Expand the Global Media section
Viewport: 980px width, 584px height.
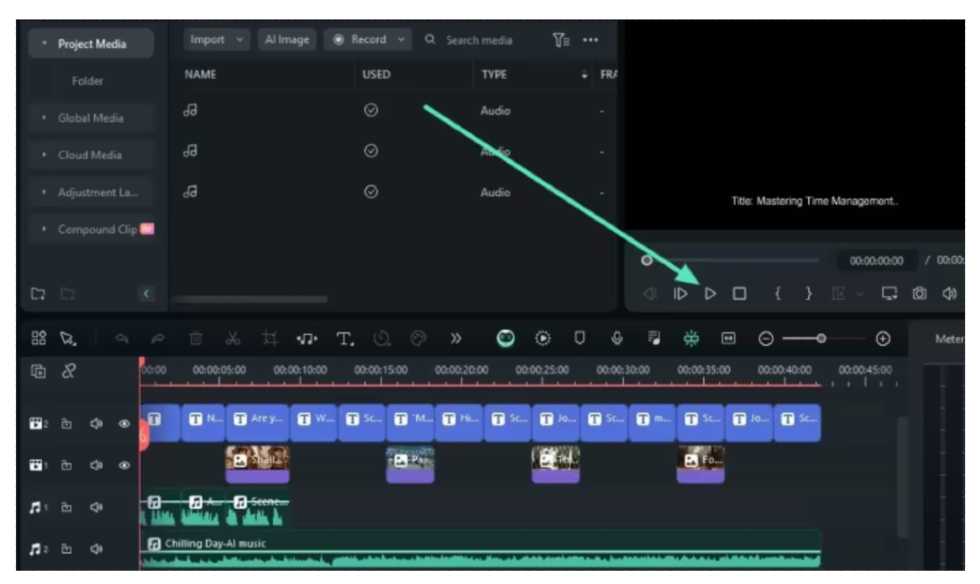point(91,118)
